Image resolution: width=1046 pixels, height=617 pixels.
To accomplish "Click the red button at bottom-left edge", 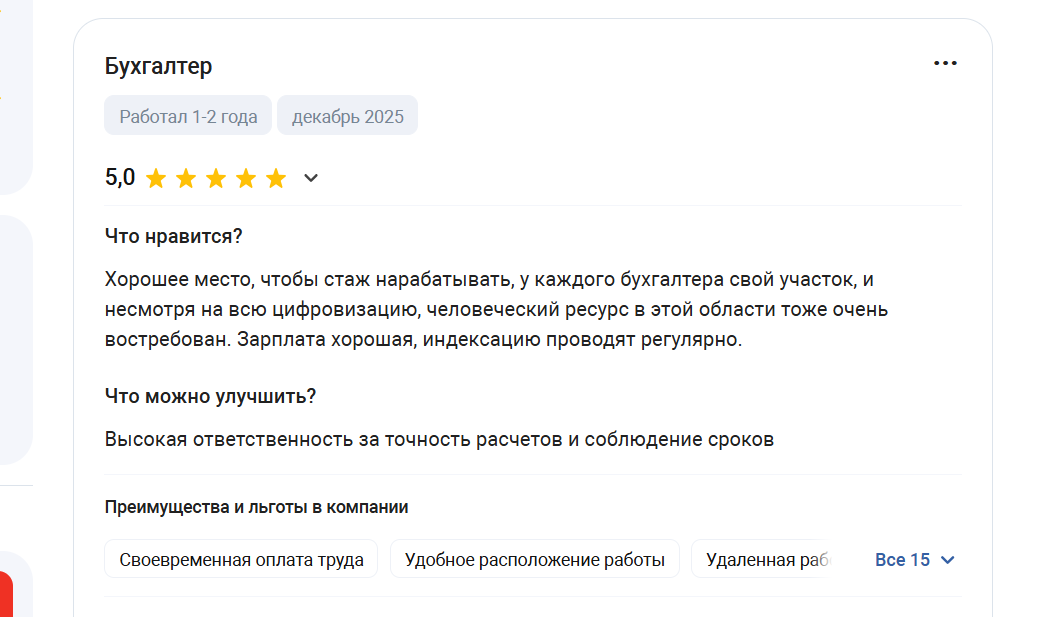I will 6,594.
